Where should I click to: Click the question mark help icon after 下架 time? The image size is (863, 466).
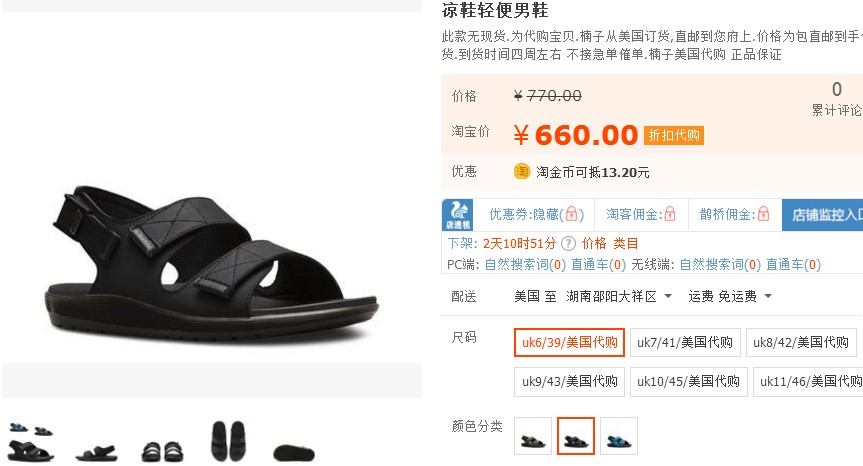tap(569, 243)
